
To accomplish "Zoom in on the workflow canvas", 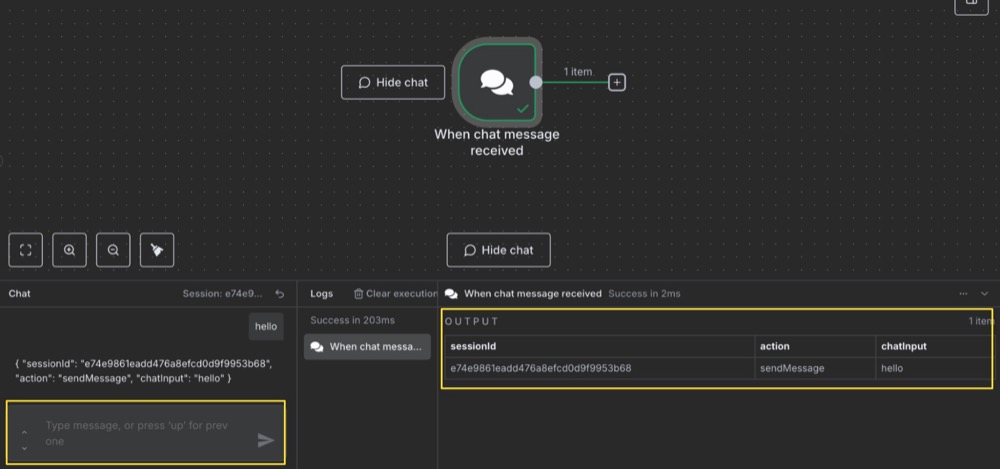I will (x=70, y=250).
